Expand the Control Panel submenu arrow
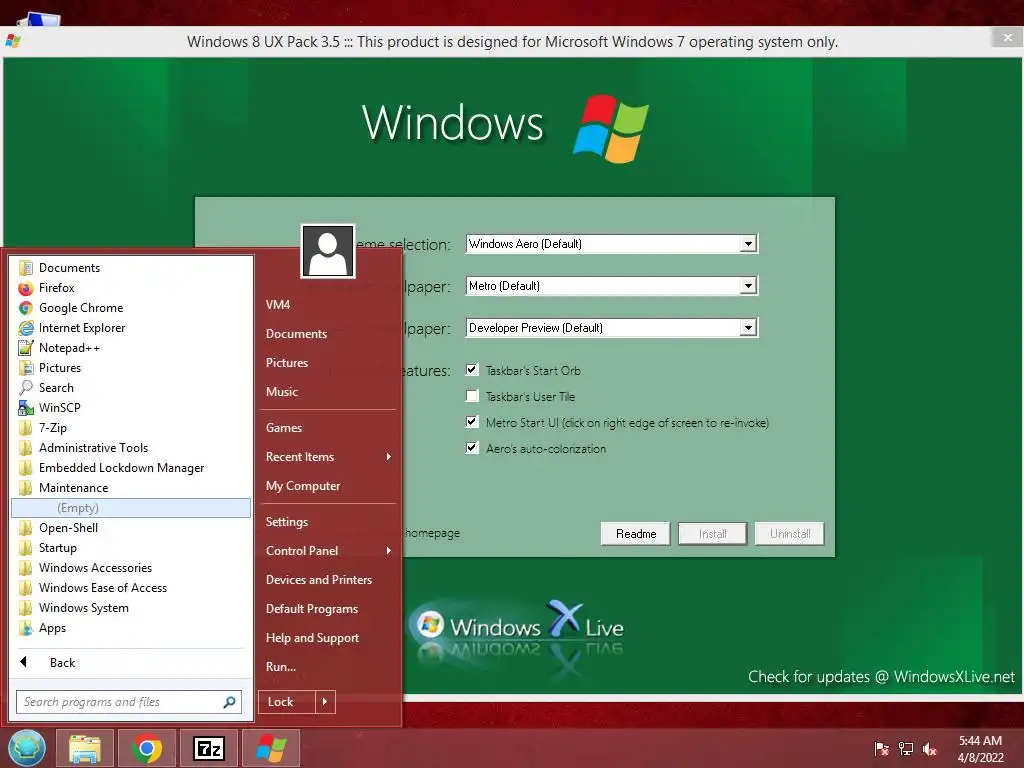The height and width of the screenshot is (768, 1024). (389, 551)
